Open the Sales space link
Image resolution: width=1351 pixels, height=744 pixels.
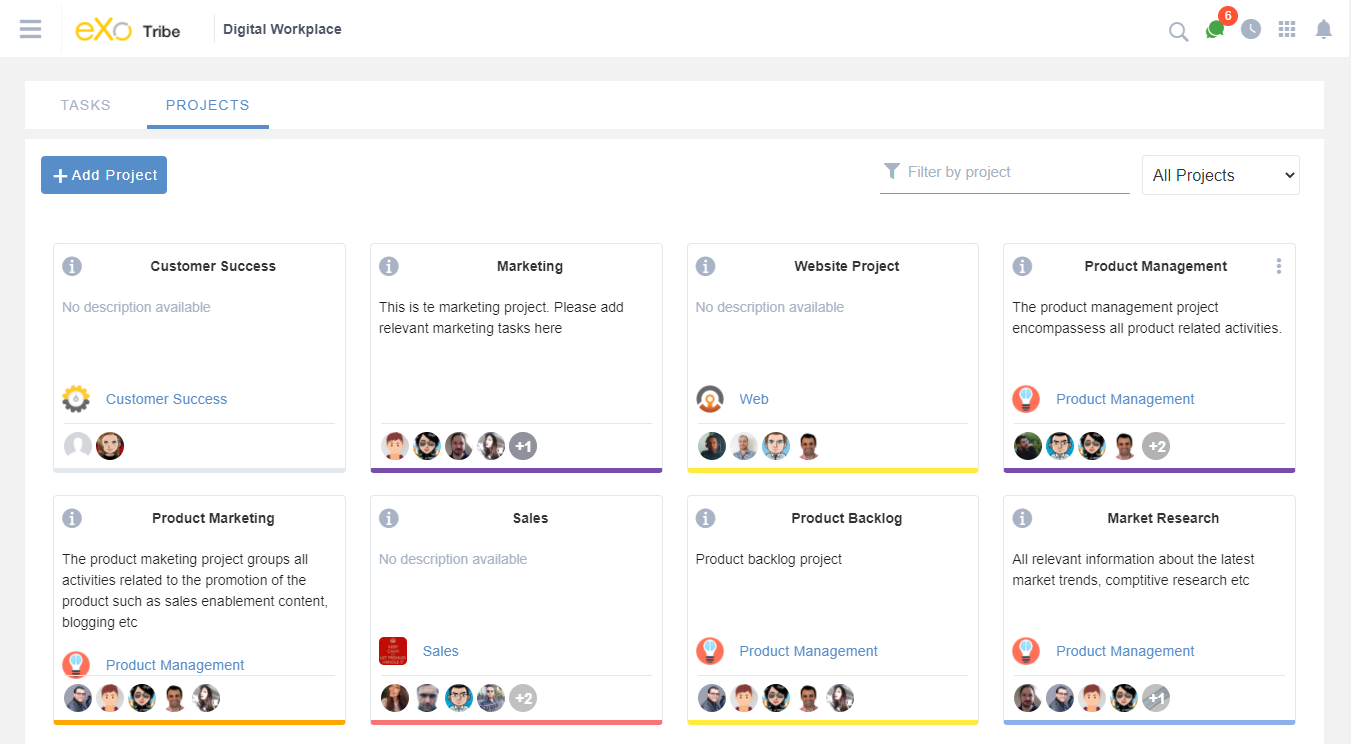(x=440, y=651)
